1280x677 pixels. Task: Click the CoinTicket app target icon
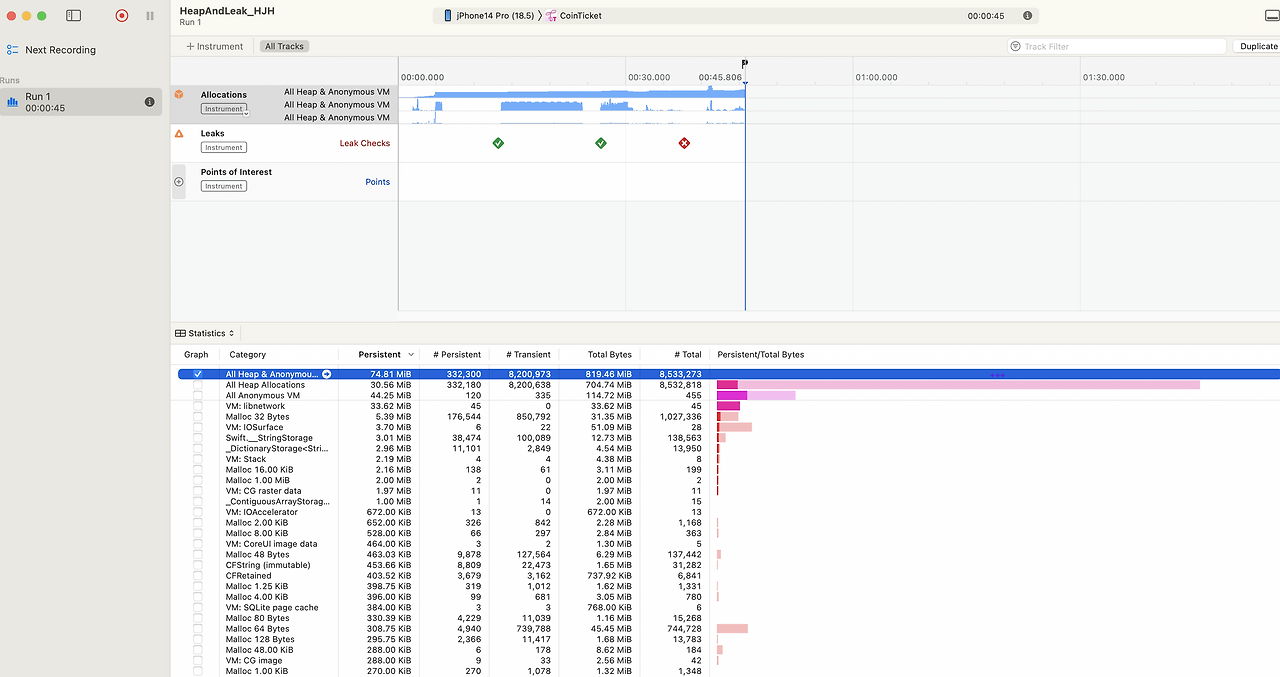(550, 16)
